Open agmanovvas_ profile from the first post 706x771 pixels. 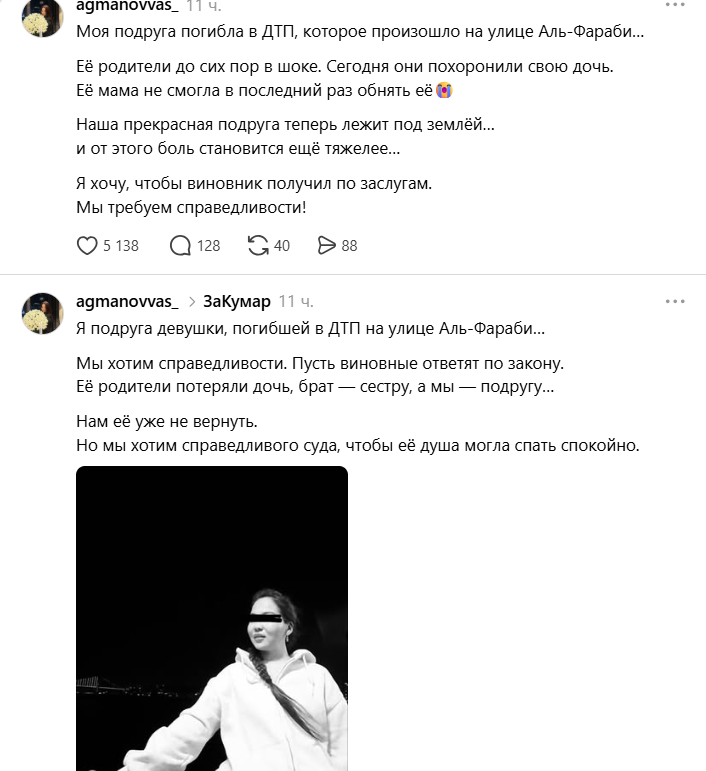coord(126,5)
